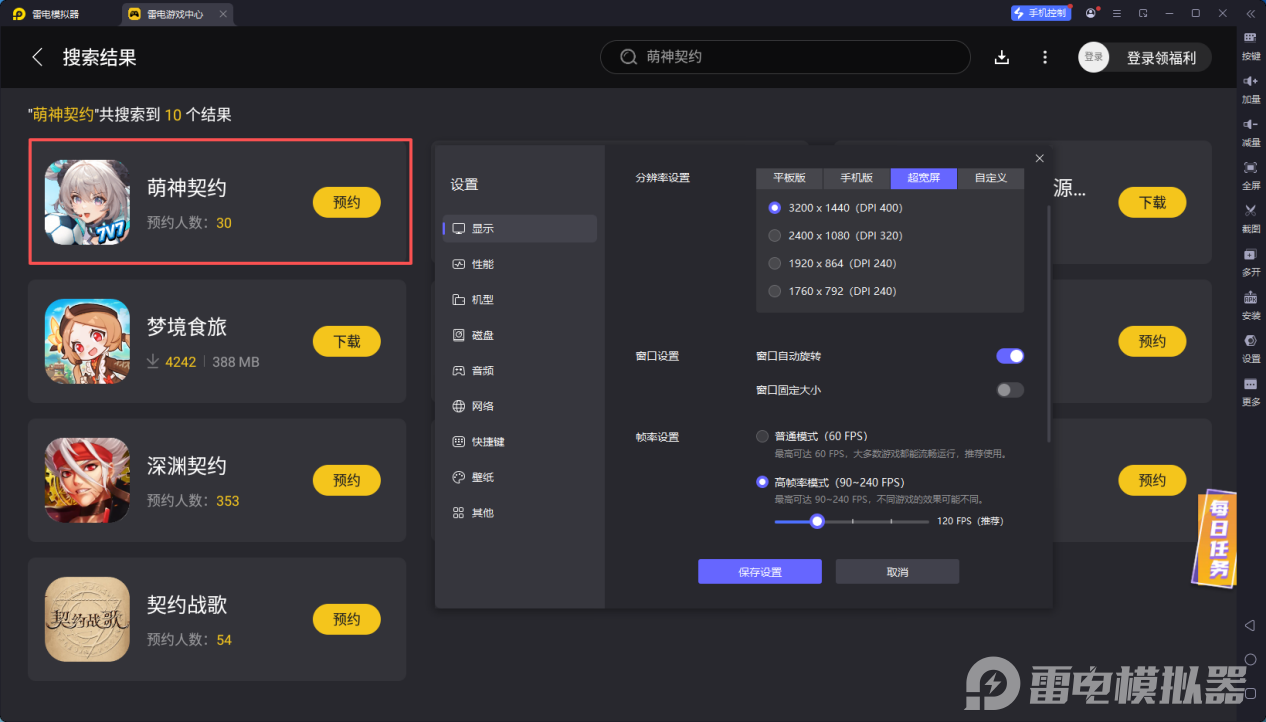Screen dimensions: 1266x722
Task: Click the blue 手机控制 button
Action: pos(1040,13)
